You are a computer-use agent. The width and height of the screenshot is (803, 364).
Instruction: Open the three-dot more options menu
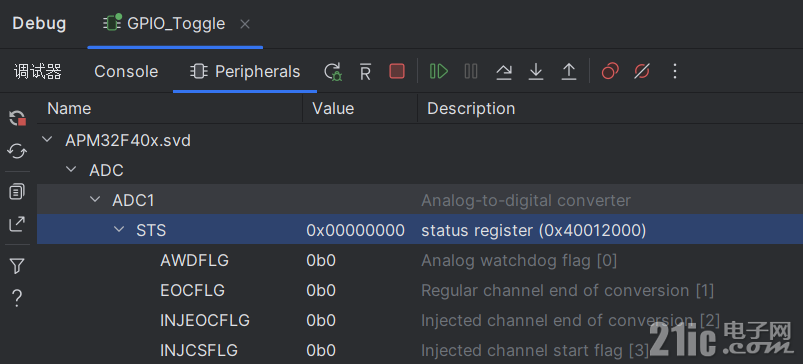pyautogui.click(x=675, y=71)
